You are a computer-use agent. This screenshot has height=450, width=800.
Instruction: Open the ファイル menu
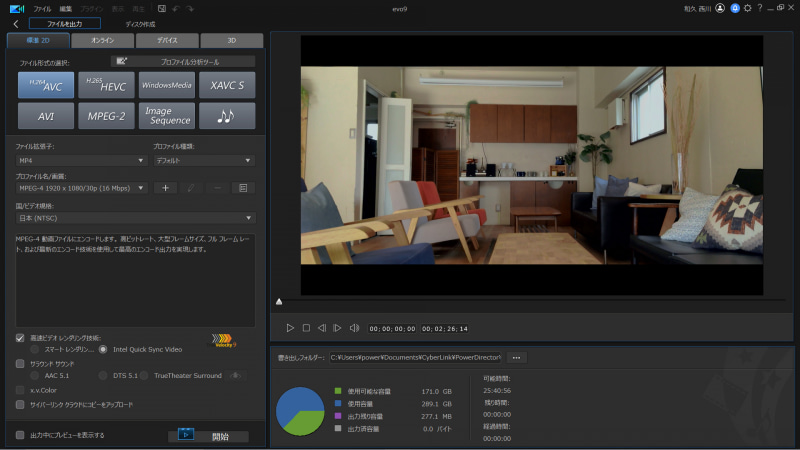pyautogui.click(x=42, y=9)
